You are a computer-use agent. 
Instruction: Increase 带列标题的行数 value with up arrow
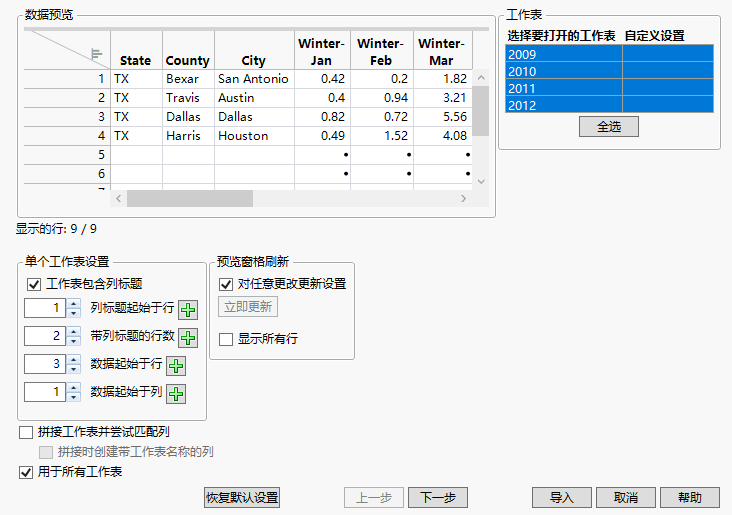tap(74, 332)
